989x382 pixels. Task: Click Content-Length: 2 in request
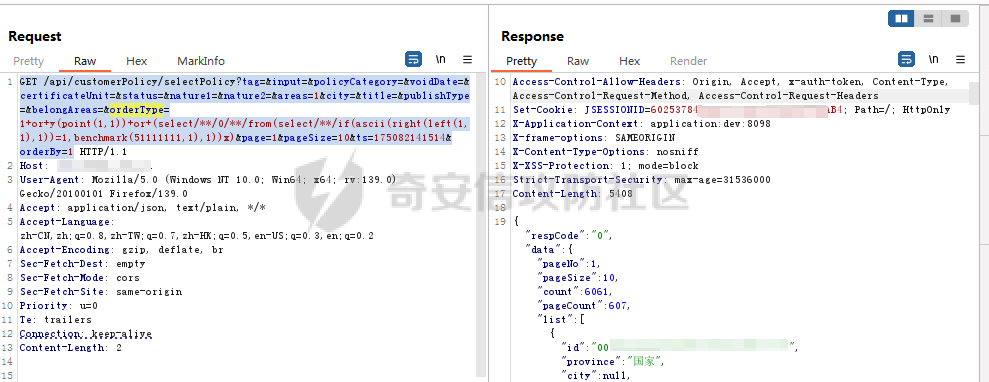71,348
